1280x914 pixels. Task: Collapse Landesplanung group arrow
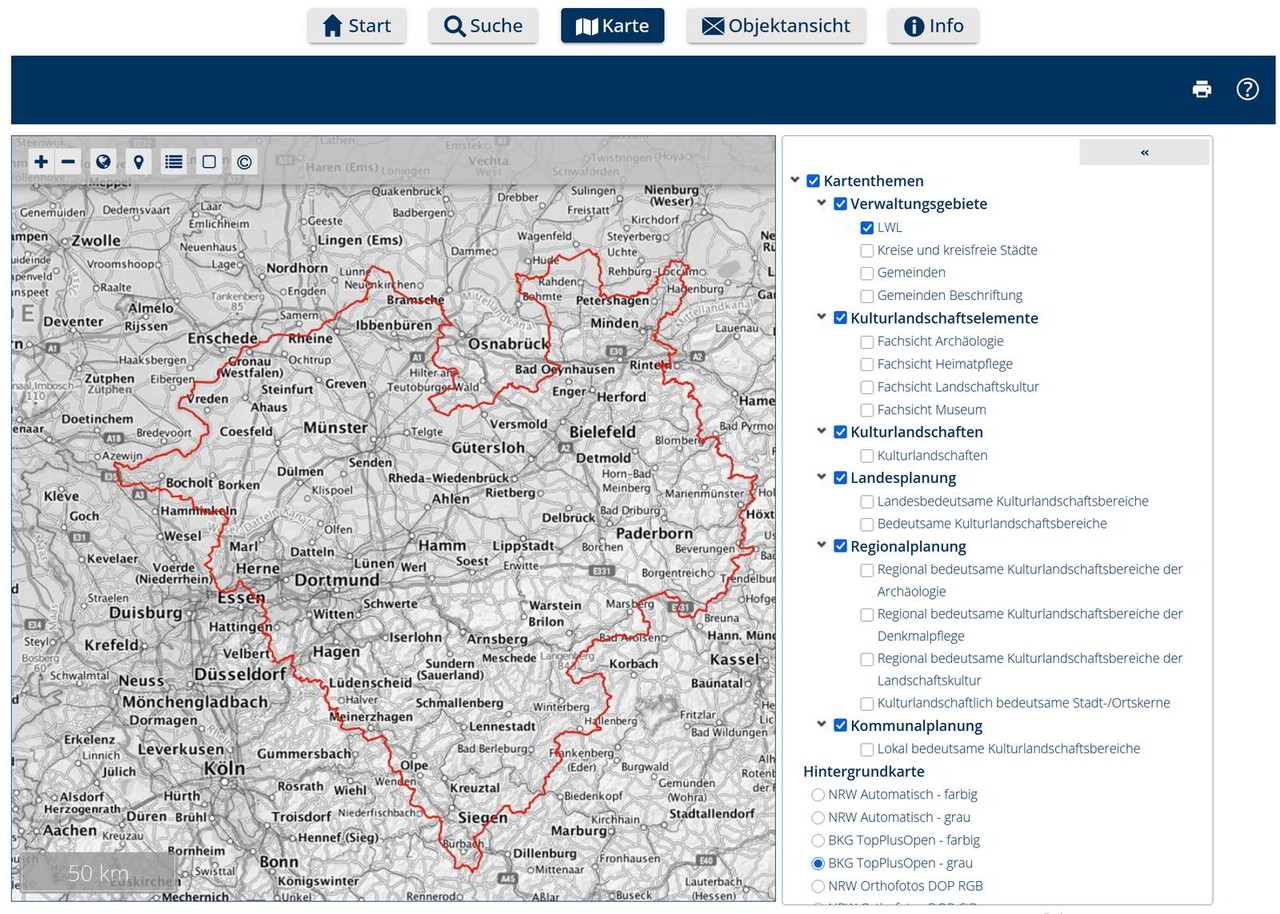coord(822,477)
